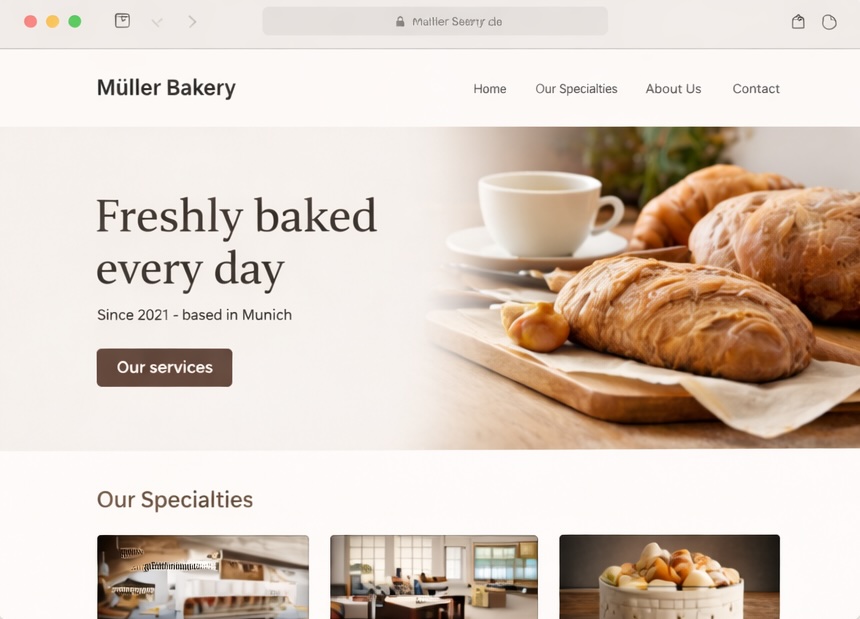Click the tabs overview icon at top right
Screen dimensions: 860x619
829,22
